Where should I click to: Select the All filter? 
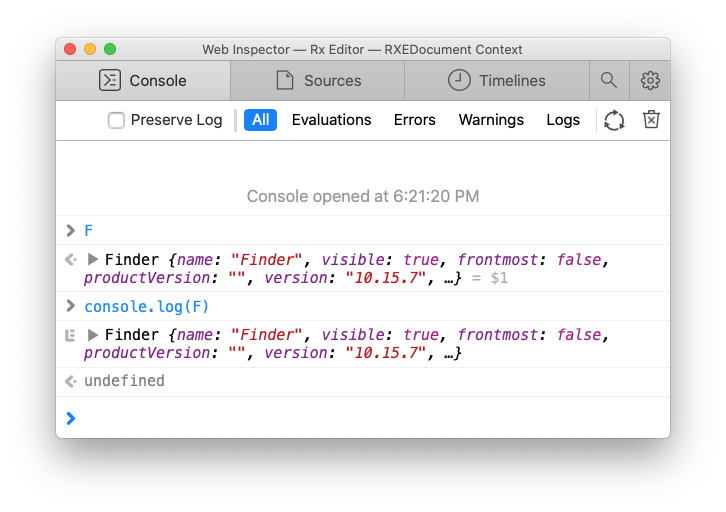260,120
